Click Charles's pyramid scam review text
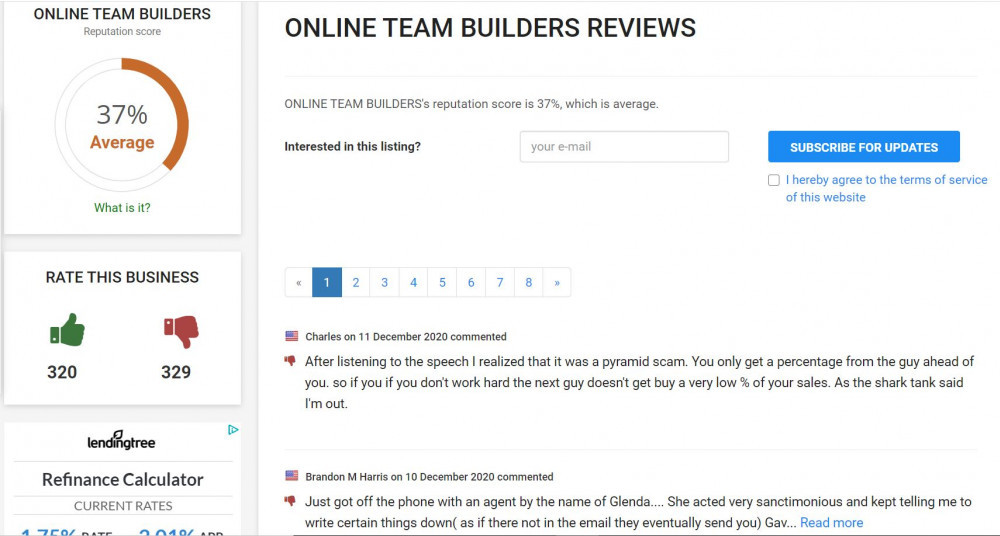This screenshot has width=1000, height=536. click(639, 383)
